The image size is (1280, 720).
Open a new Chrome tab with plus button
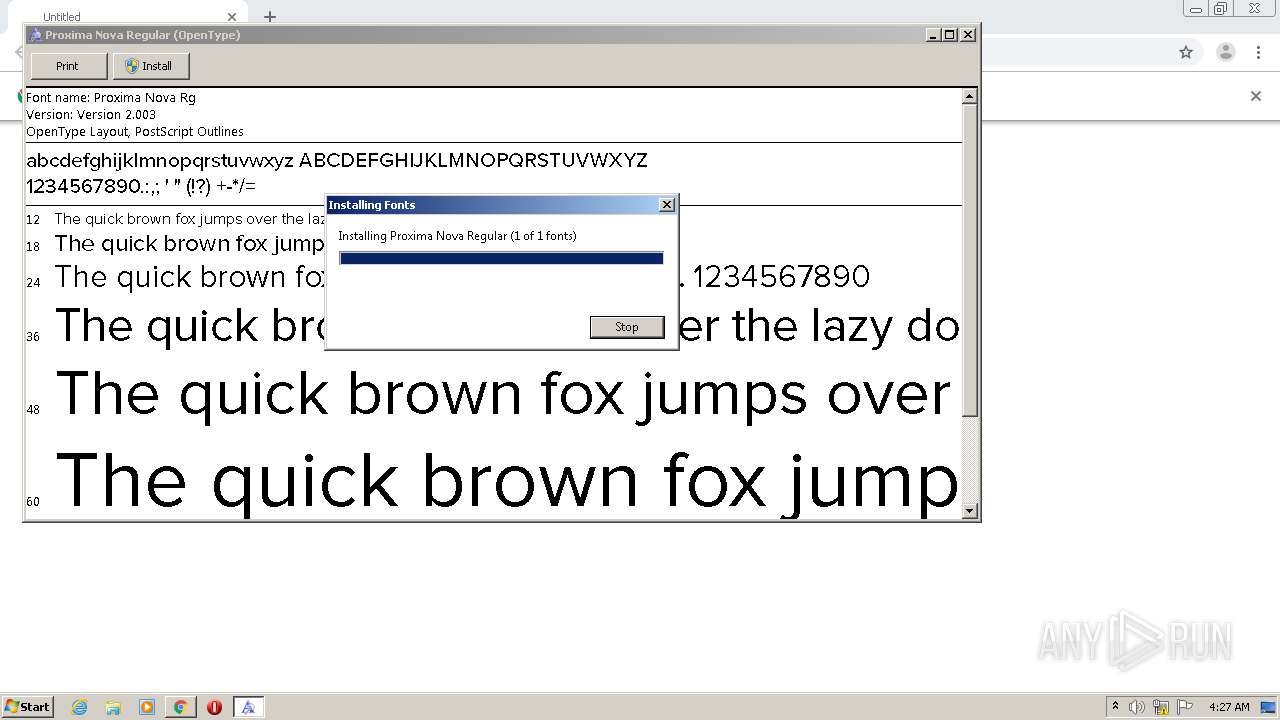[270, 17]
